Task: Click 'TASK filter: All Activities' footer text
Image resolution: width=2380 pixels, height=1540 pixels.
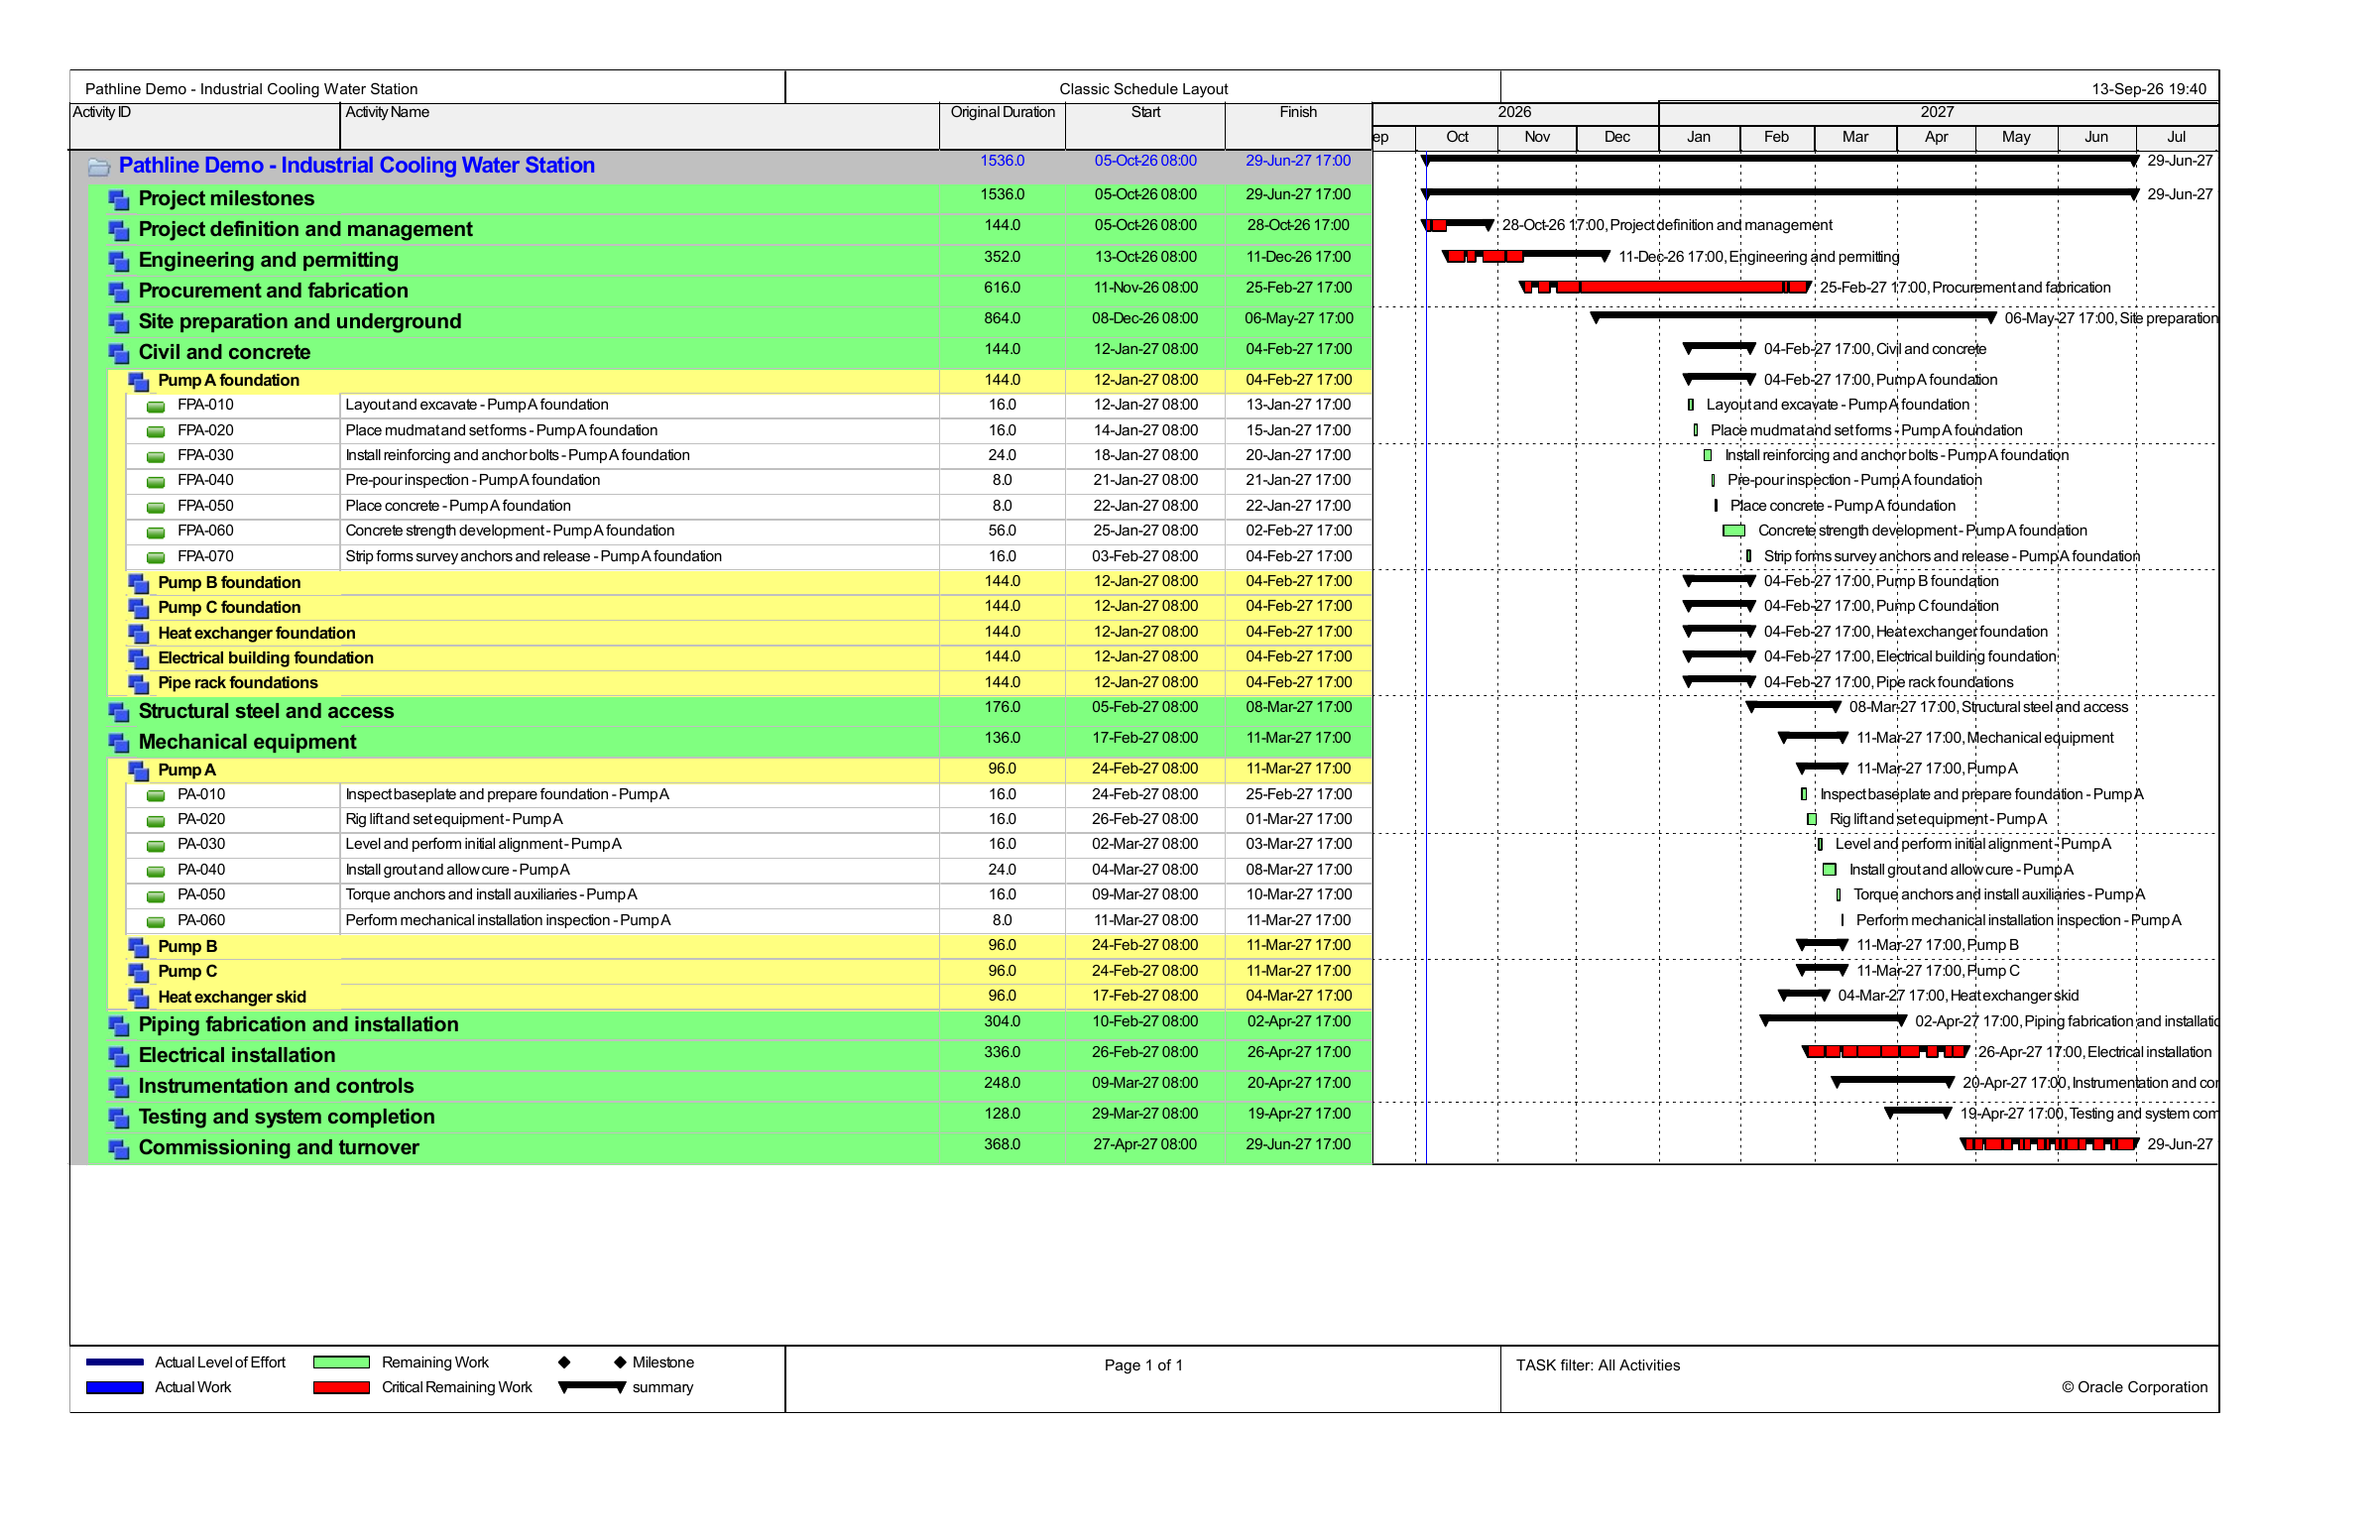Action: click(x=1598, y=1367)
